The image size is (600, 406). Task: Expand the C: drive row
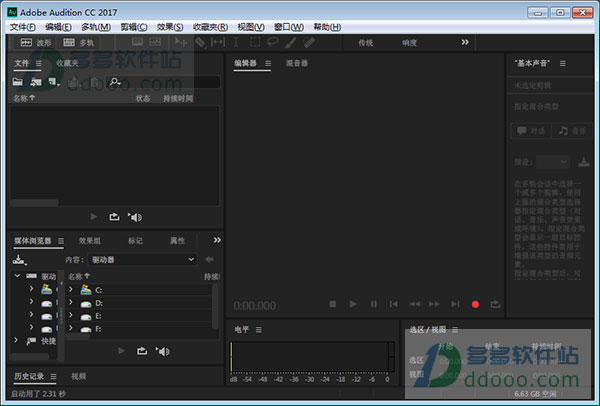point(71,289)
